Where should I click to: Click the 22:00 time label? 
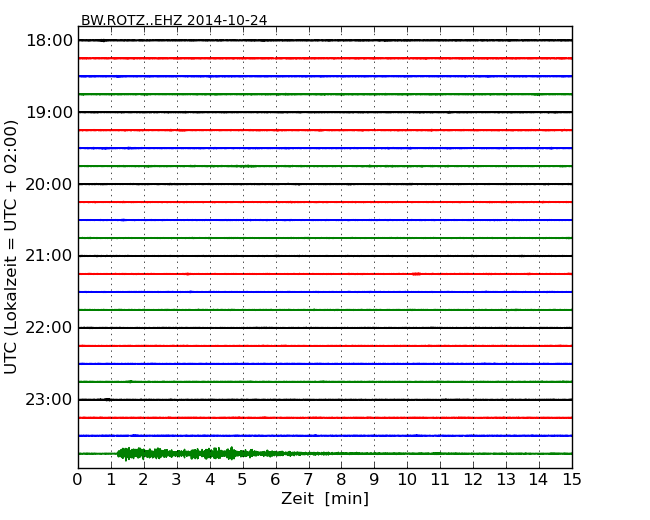(49, 328)
